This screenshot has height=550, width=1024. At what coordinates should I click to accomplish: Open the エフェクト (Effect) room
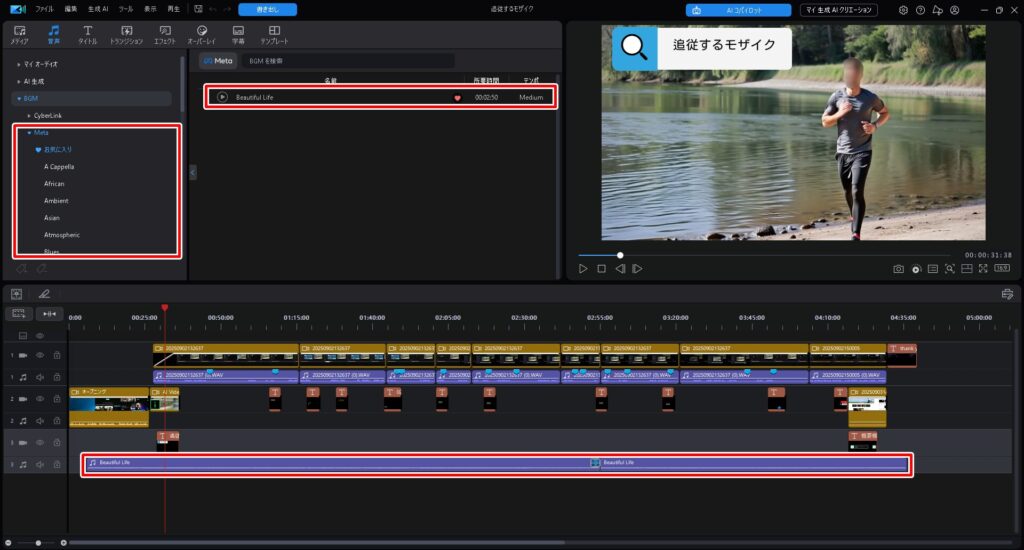tap(164, 34)
